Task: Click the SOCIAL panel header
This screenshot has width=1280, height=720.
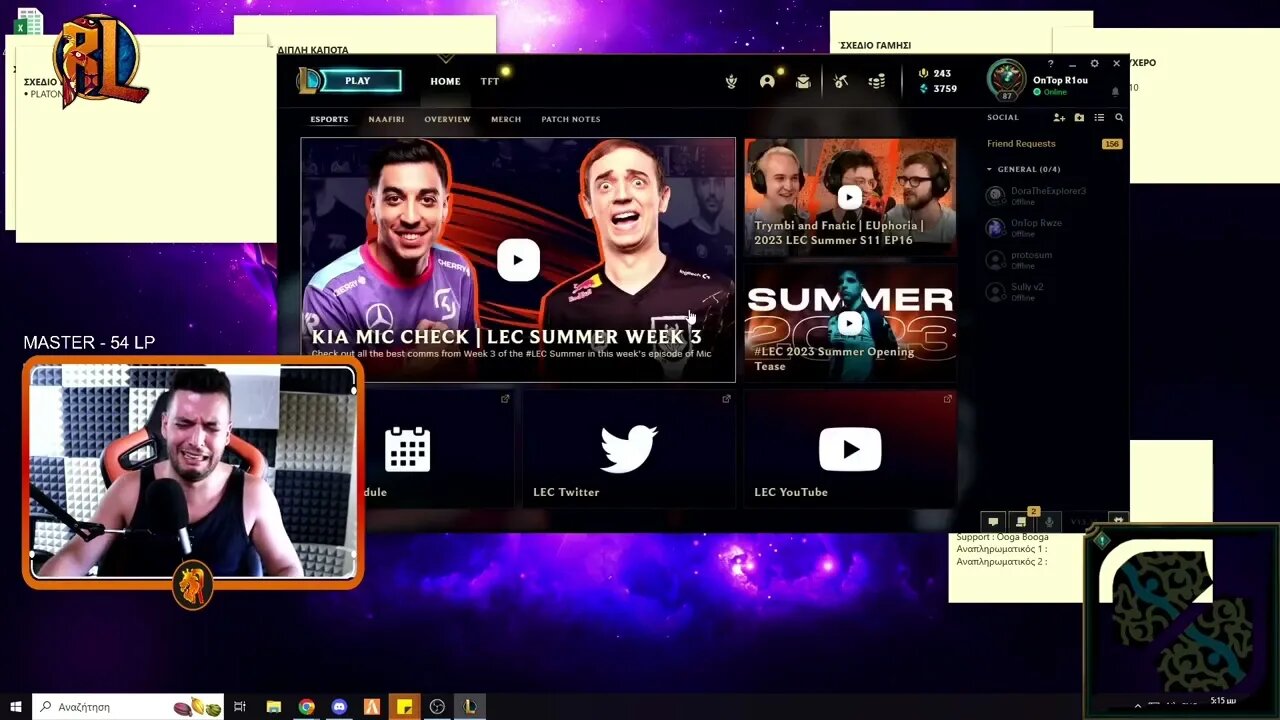Action: (1003, 118)
